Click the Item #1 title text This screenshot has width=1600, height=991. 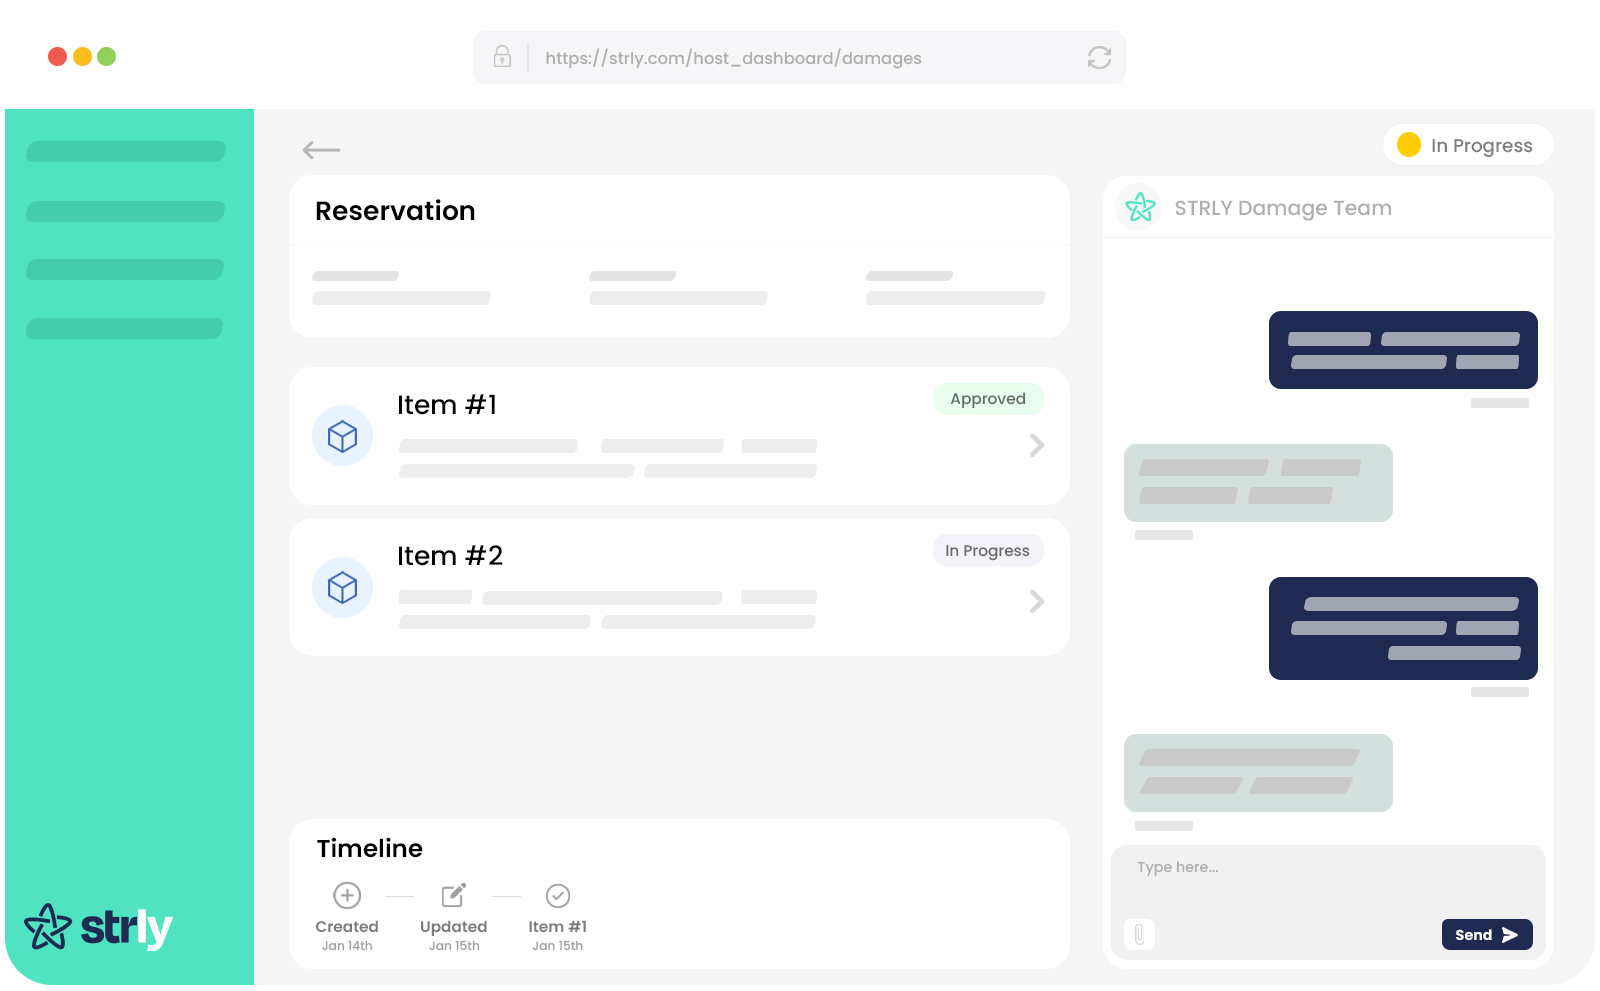[447, 405]
